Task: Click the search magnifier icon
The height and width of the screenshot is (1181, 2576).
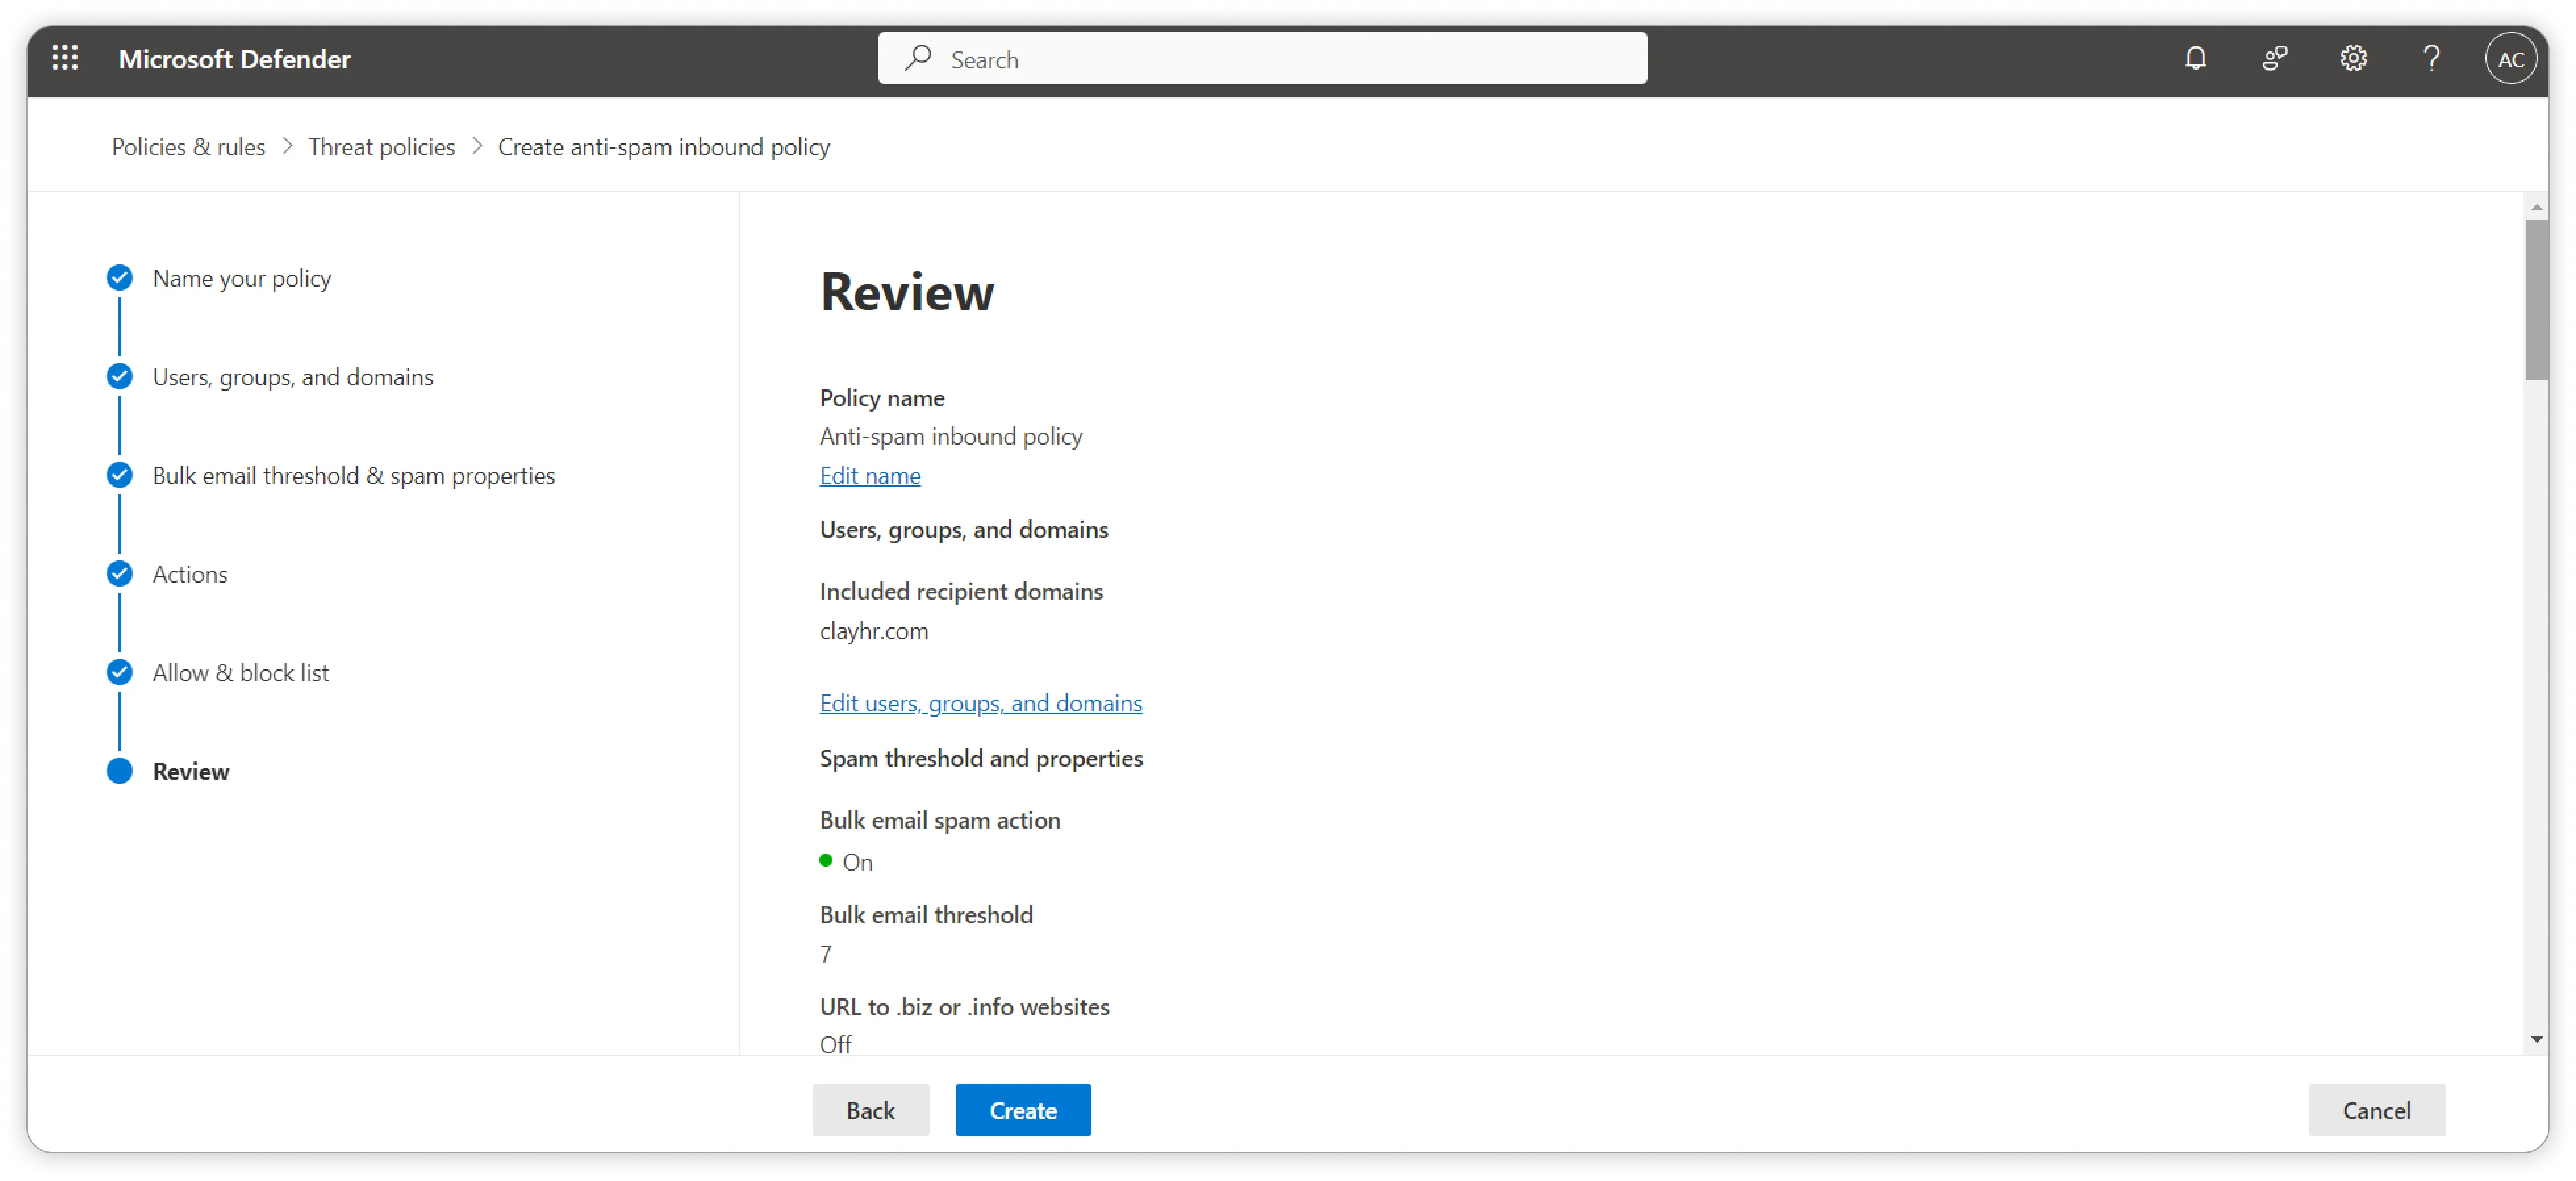Action: 917,58
